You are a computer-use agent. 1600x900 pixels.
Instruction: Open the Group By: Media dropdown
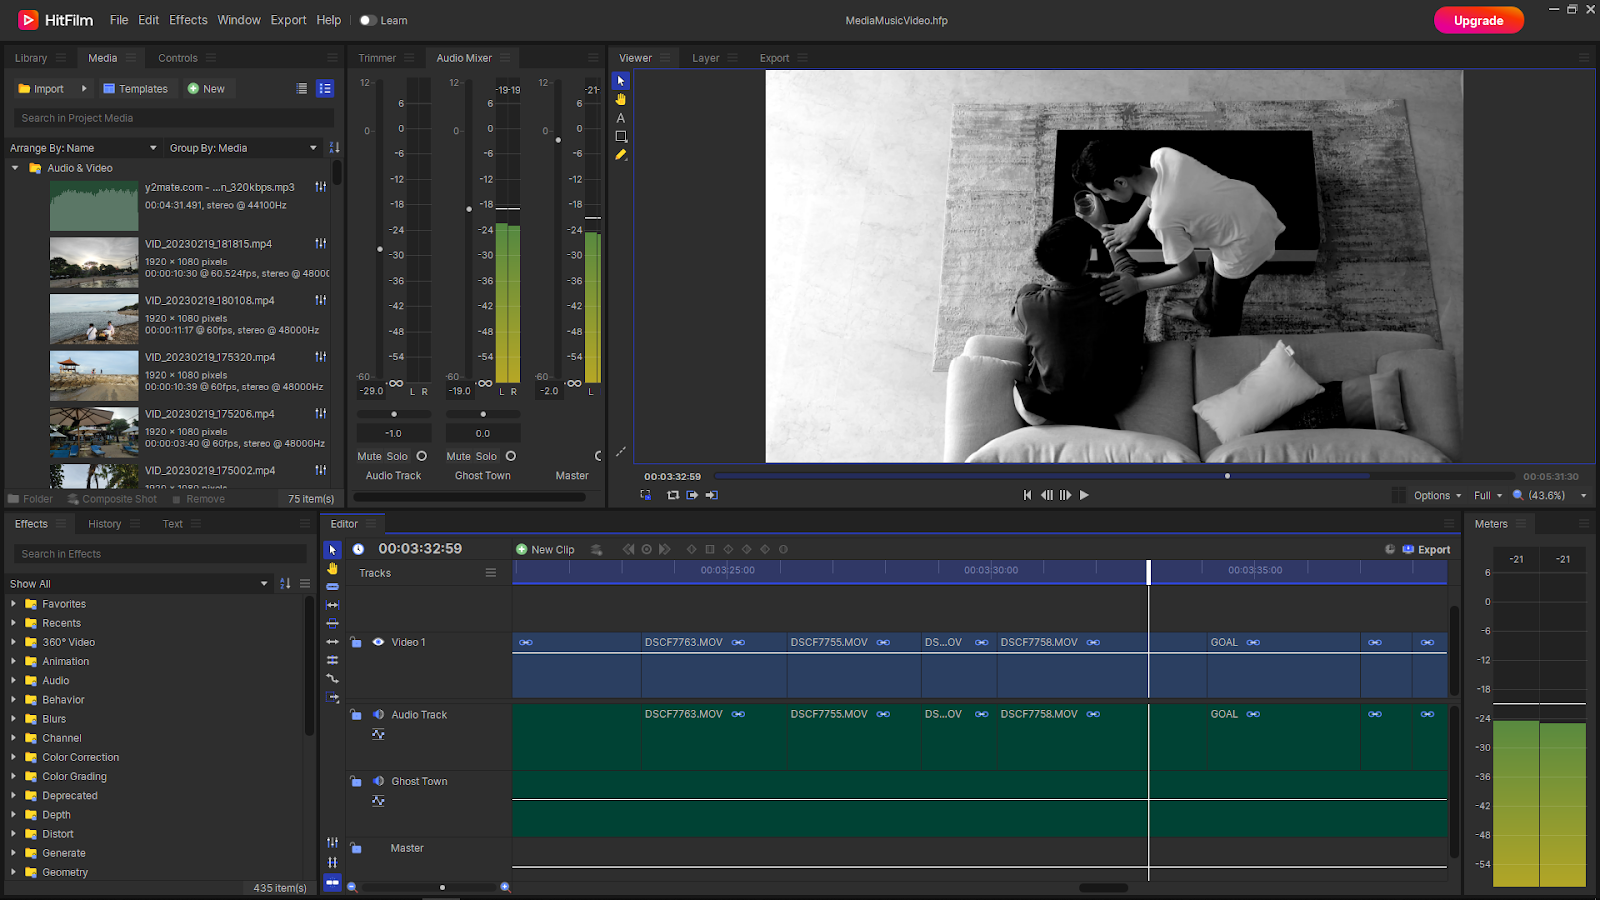point(244,148)
